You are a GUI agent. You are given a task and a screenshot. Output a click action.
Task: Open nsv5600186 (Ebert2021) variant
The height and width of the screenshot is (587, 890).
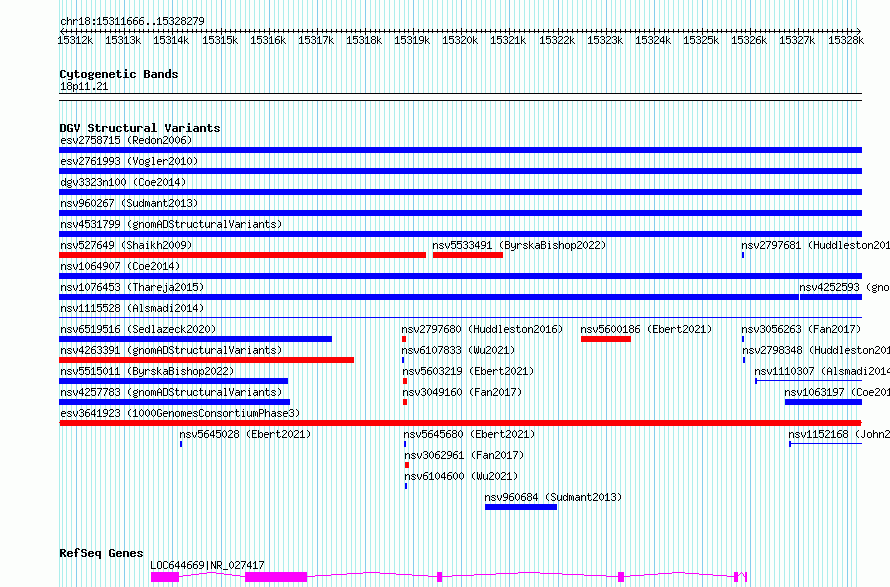646,329
